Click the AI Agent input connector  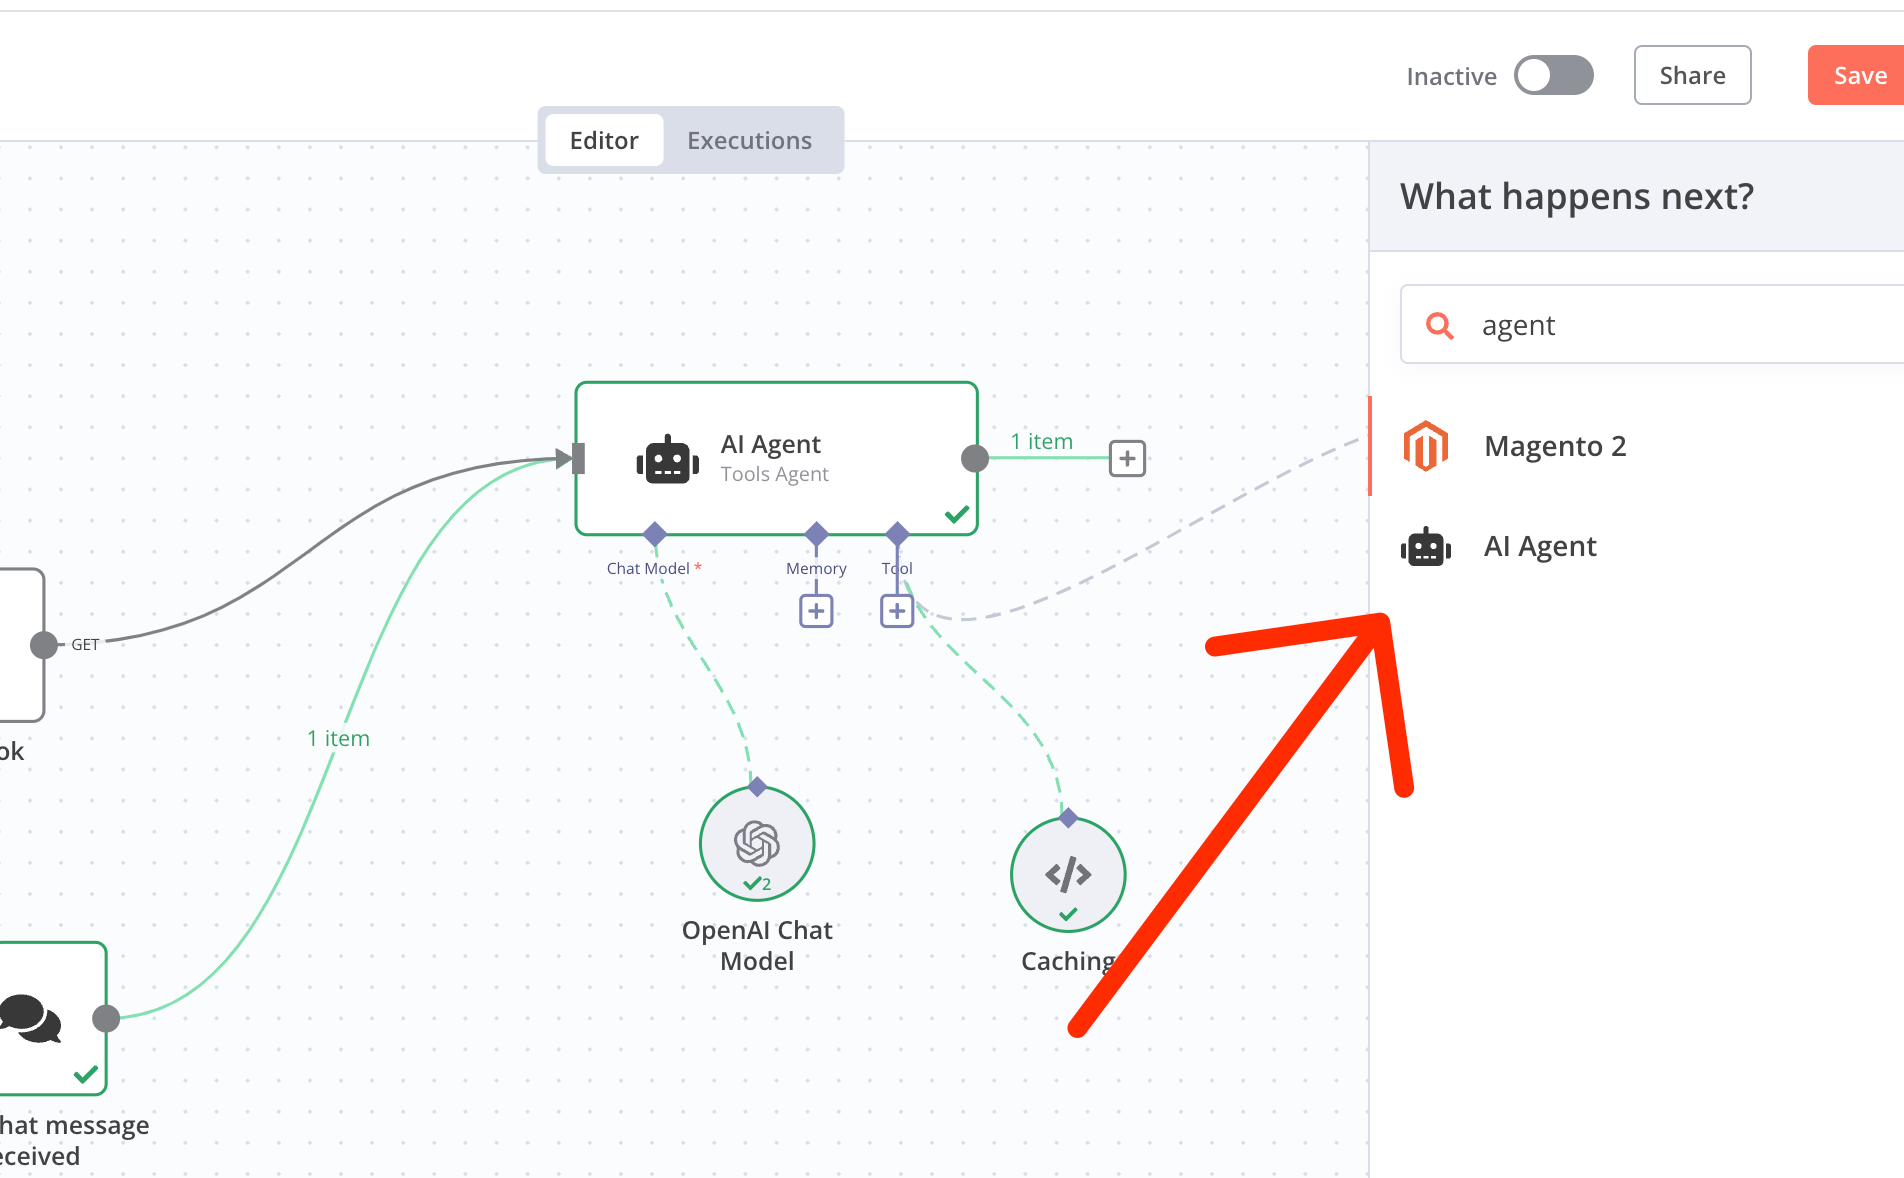[x=578, y=459]
